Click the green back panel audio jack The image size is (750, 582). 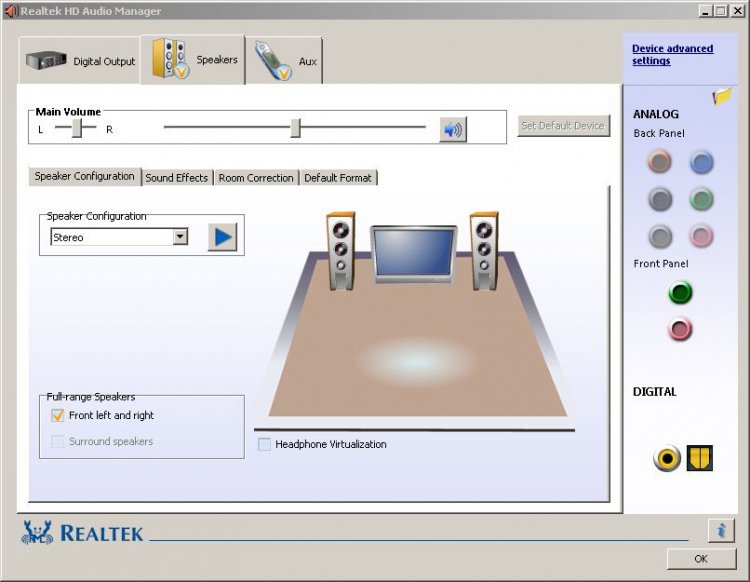click(701, 199)
